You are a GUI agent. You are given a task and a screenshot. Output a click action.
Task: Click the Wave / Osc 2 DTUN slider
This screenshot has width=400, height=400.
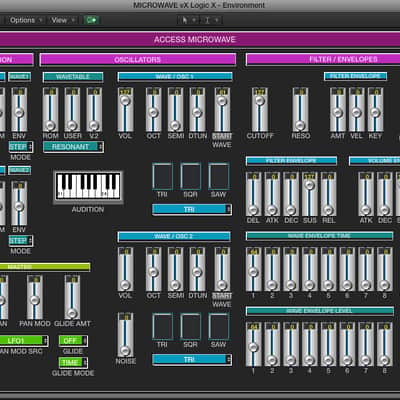click(197, 269)
